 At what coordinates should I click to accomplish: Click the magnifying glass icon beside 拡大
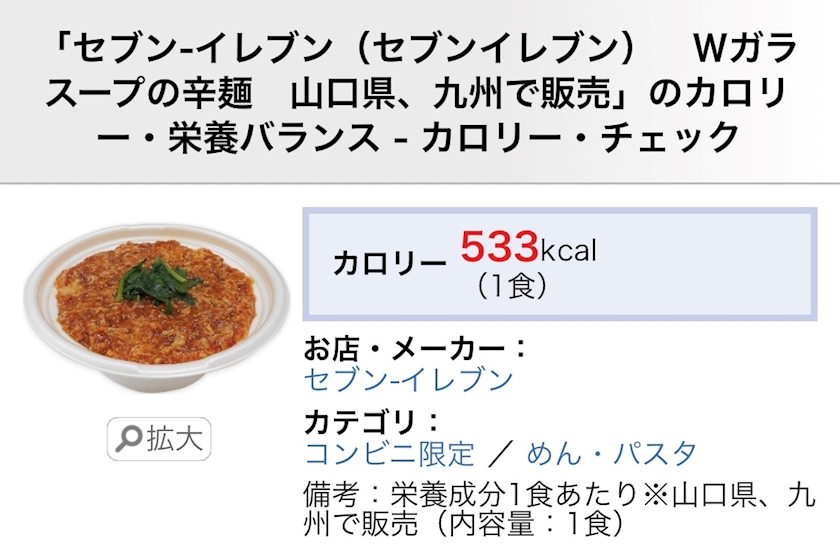129,439
